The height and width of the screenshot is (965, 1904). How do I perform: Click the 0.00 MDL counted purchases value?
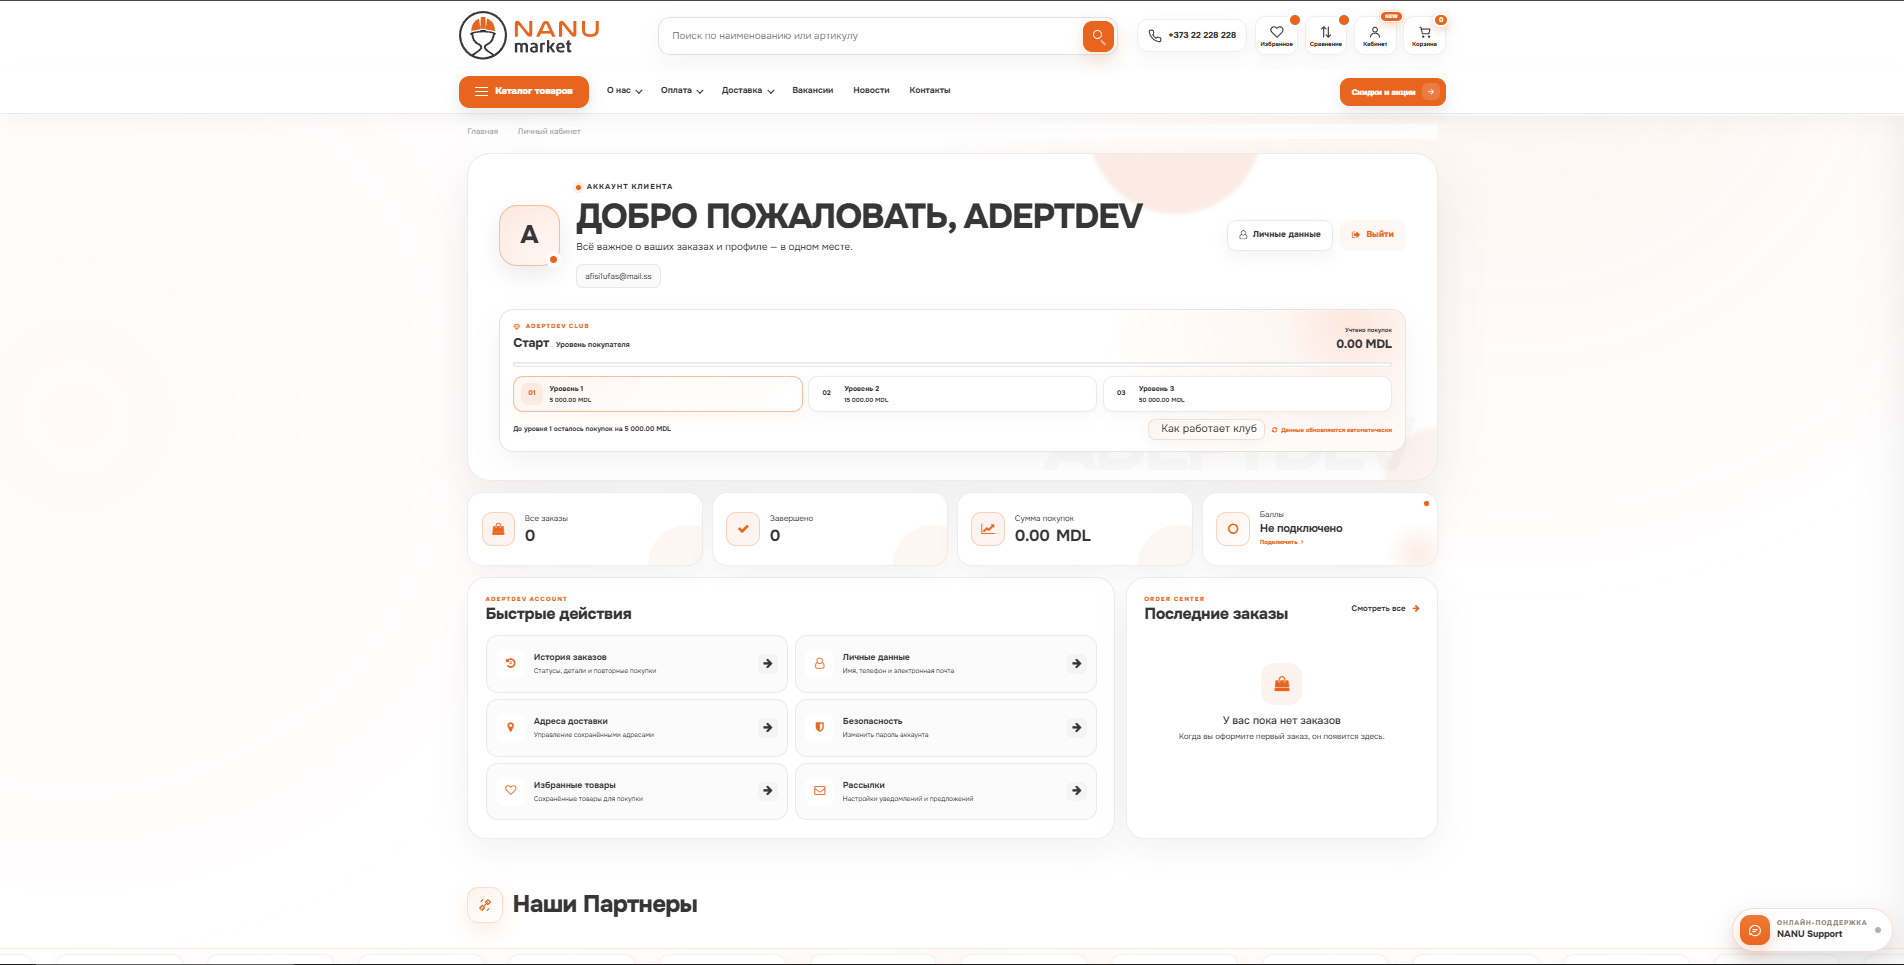pyautogui.click(x=1364, y=344)
